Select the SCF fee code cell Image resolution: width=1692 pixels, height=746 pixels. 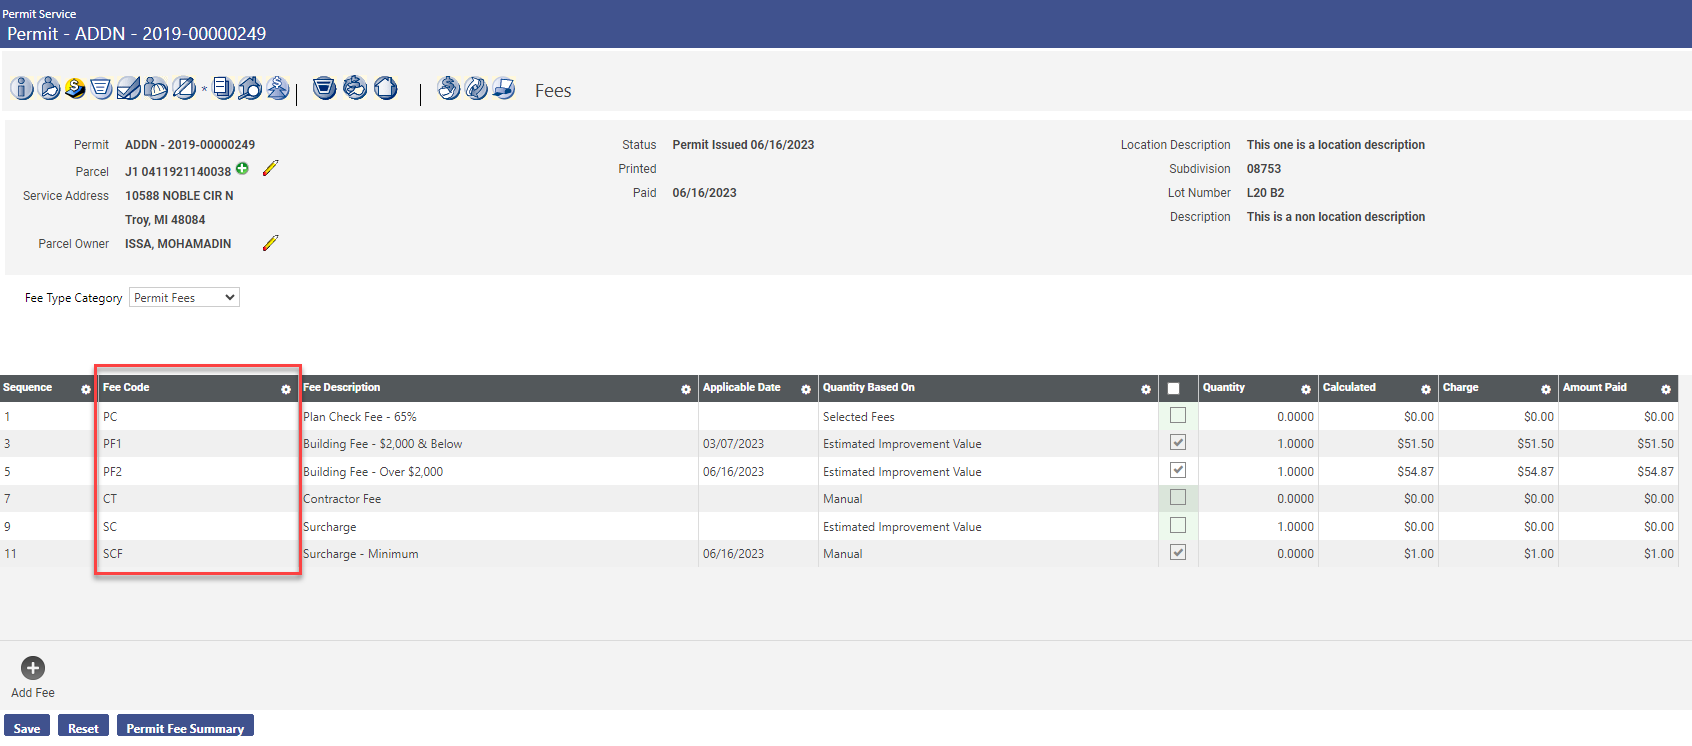click(x=198, y=553)
